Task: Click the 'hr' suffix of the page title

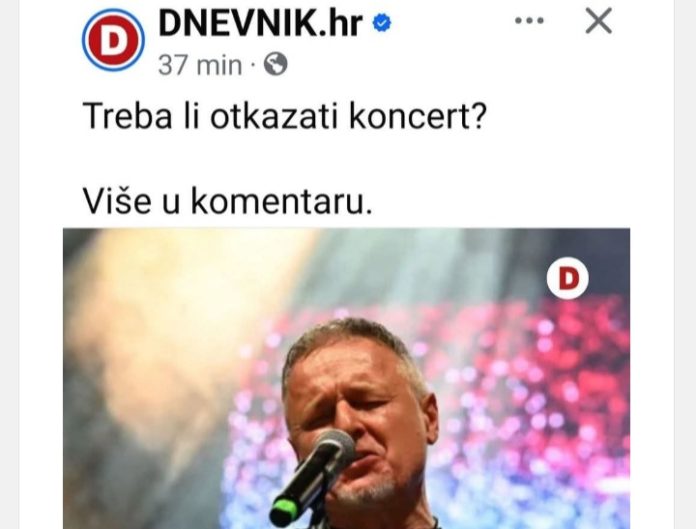Action: [x=346, y=23]
